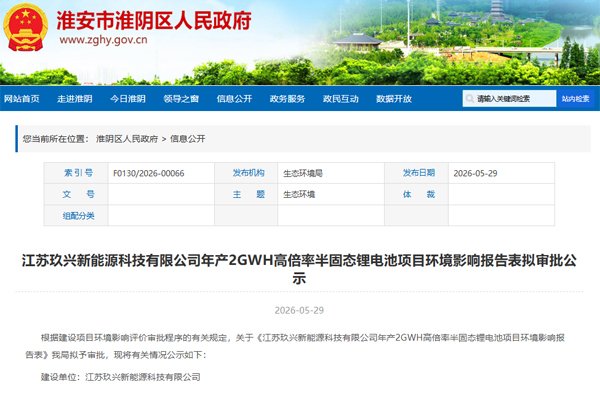600x400 pixels.
Task: Click 淮阴区人民政府 breadcrumb link
Action: coord(127,139)
